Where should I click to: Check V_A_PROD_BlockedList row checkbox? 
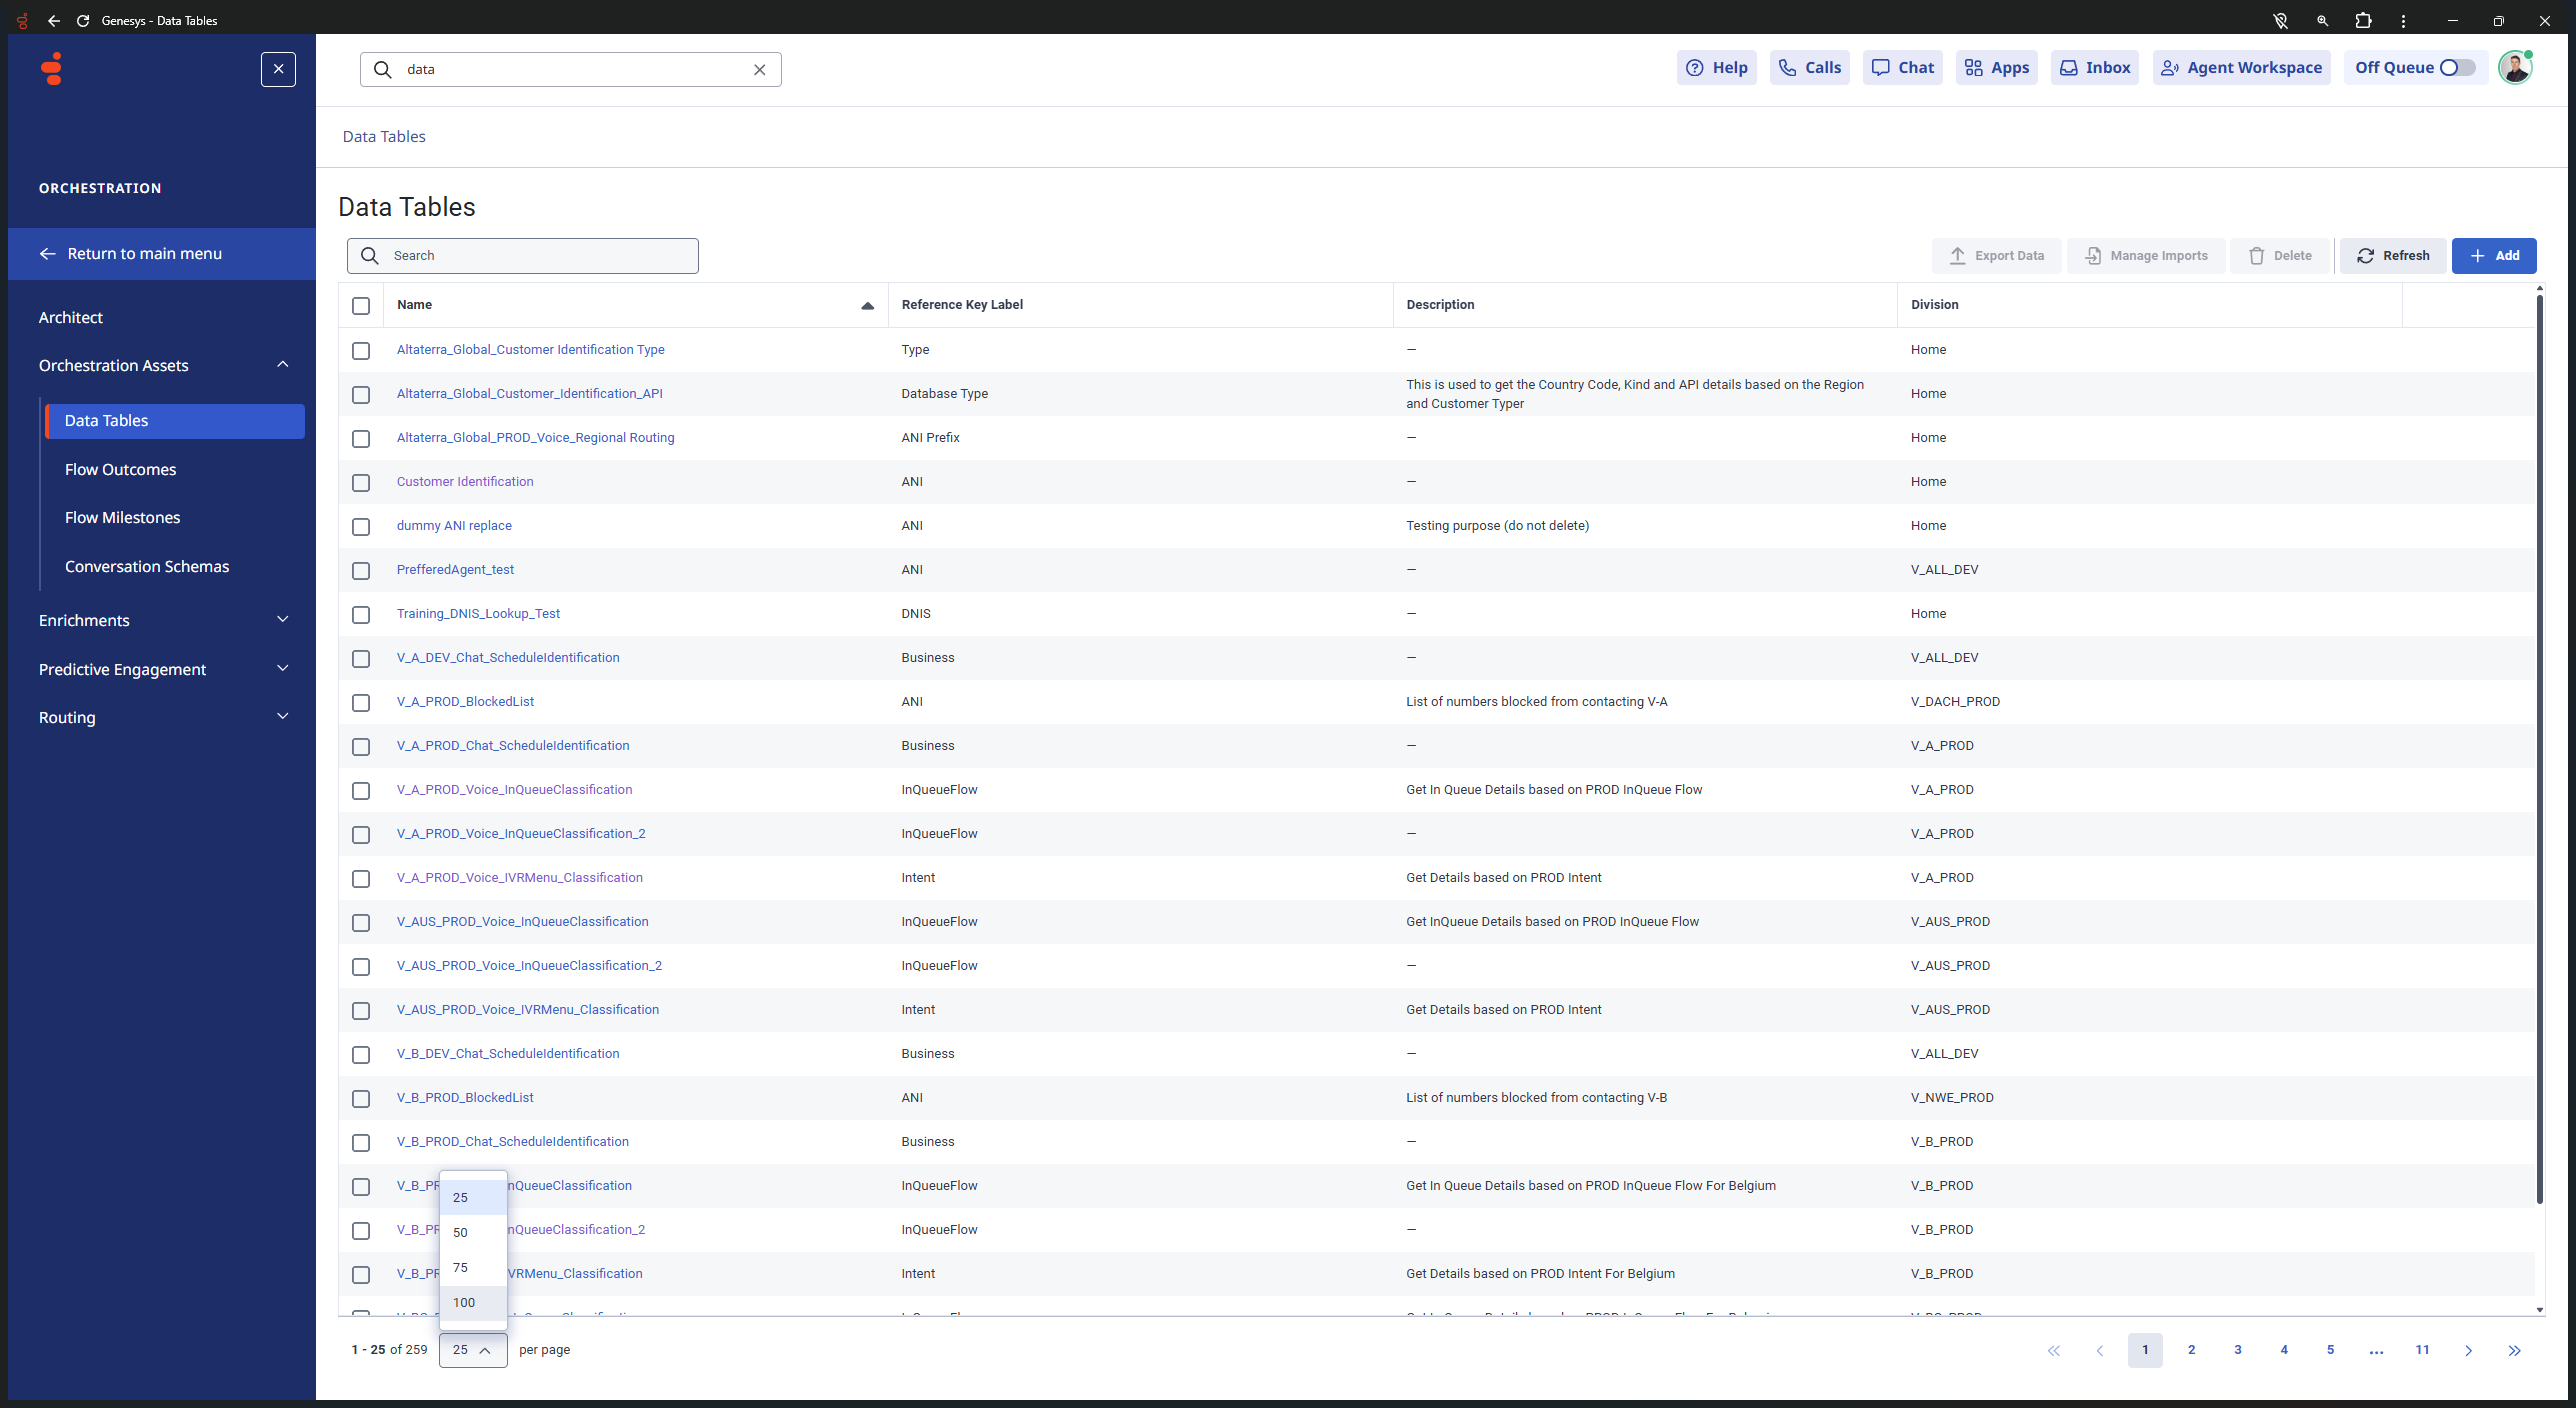tap(361, 702)
